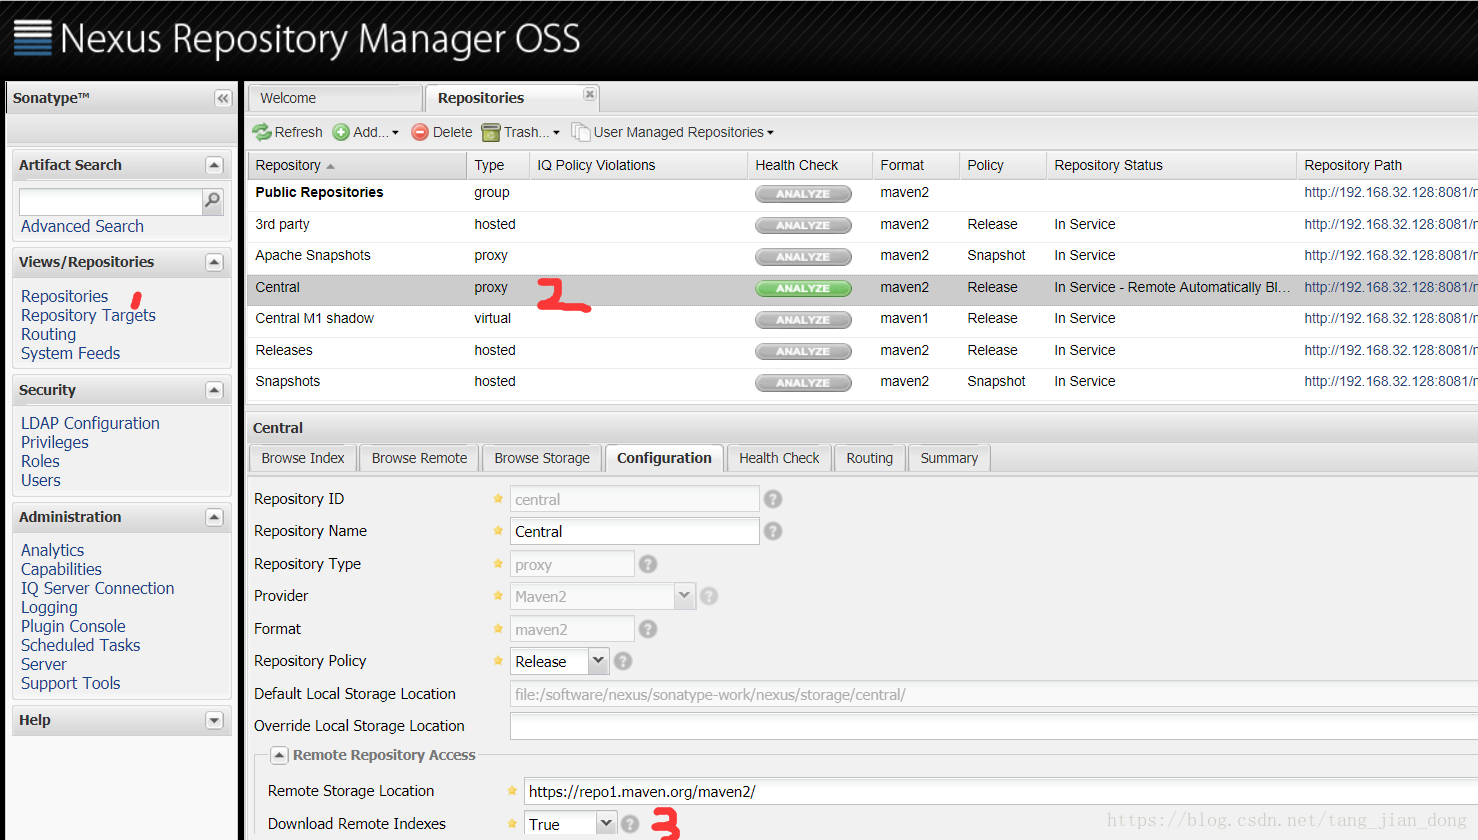This screenshot has width=1478, height=840.
Task: Click the Refresh toolbar icon
Action: [x=262, y=132]
